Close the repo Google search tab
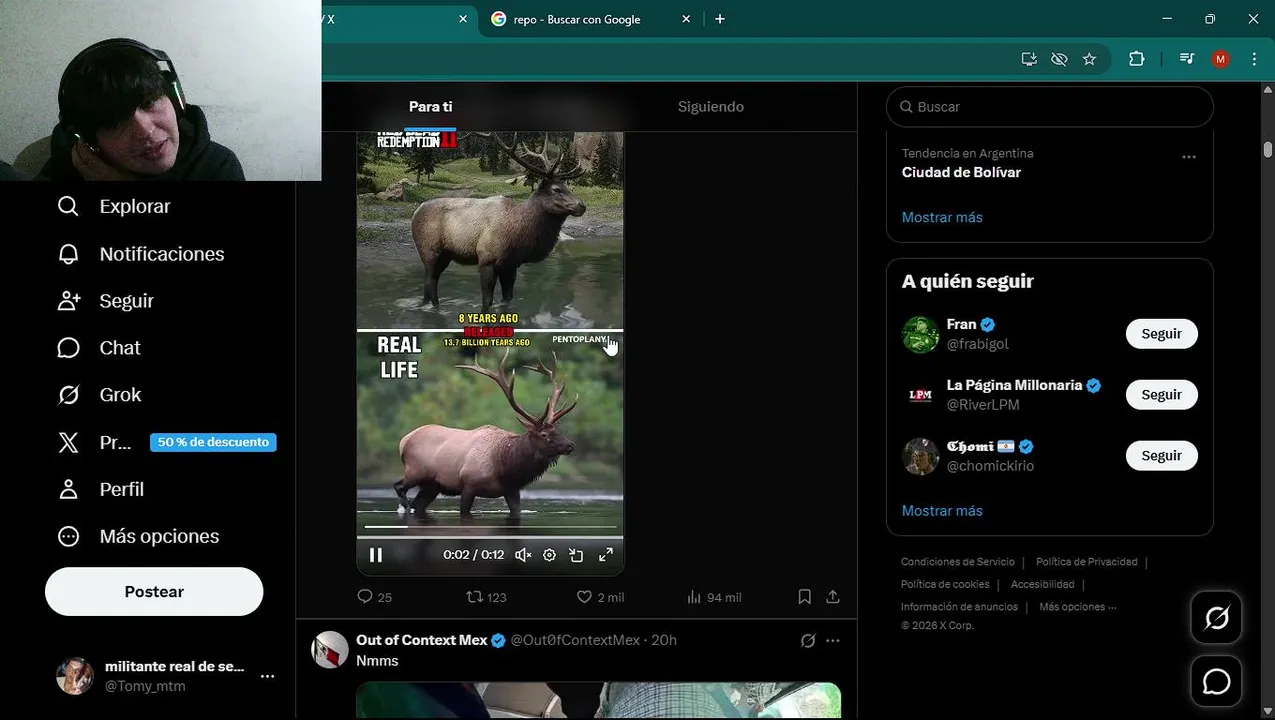1275x720 pixels. tap(686, 19)
